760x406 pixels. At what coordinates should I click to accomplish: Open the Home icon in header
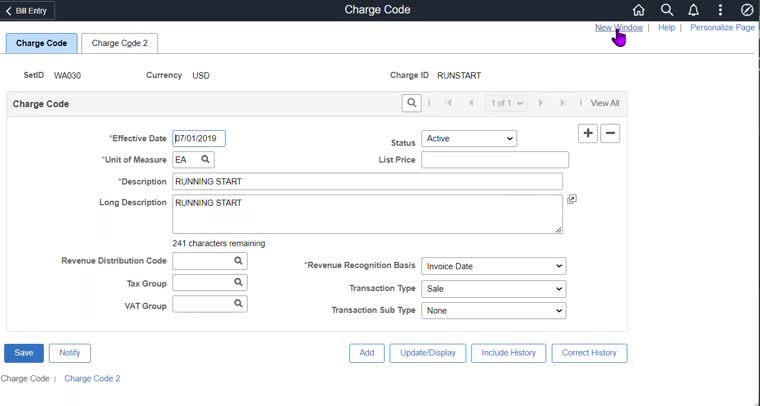pyautogui.click(x=639, y=10)
